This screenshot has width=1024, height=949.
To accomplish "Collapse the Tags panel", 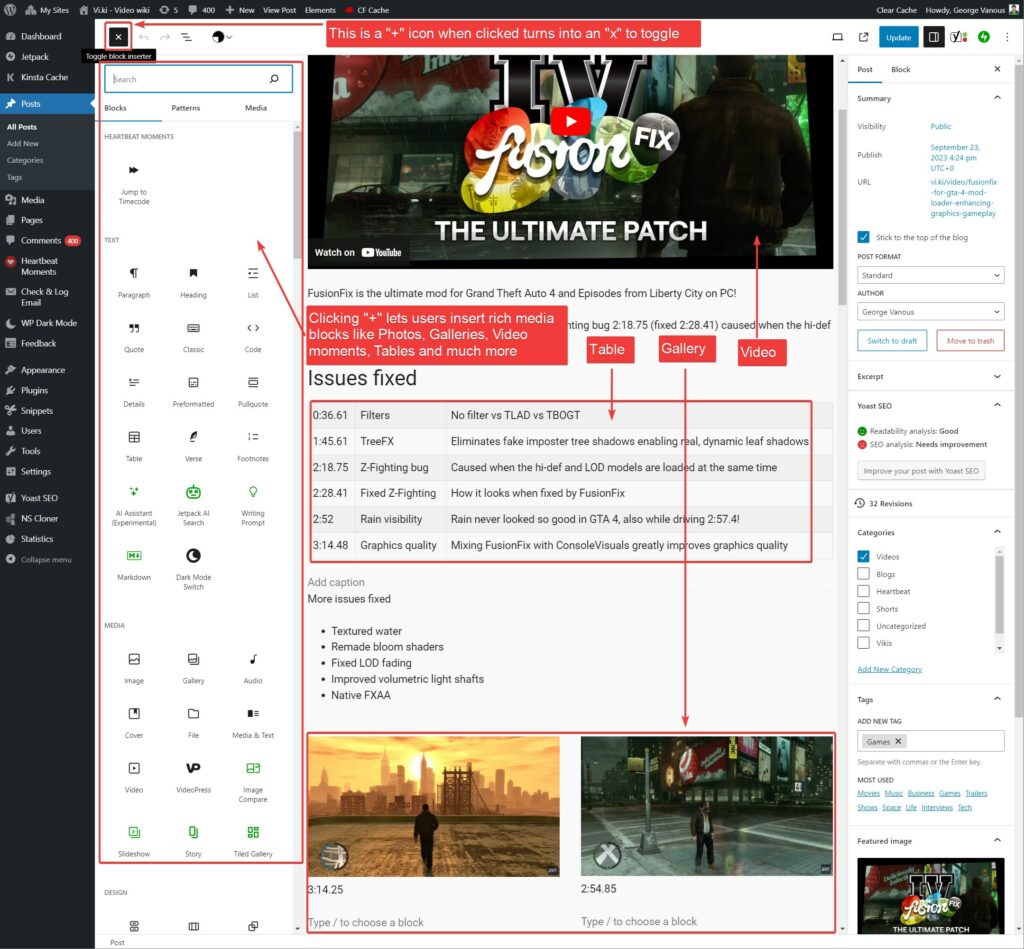I will click(x=997, y=699).
